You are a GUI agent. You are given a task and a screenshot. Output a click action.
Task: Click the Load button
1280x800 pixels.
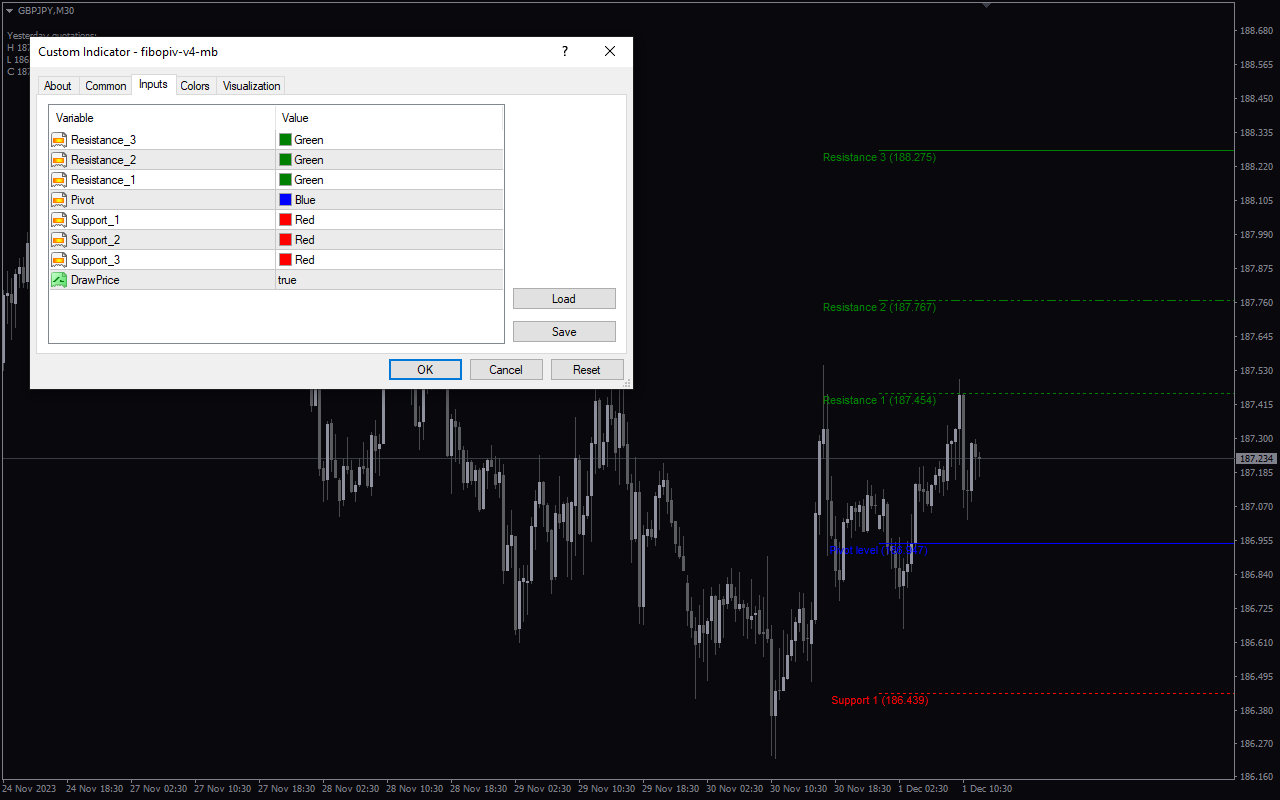tap(564, 299)
